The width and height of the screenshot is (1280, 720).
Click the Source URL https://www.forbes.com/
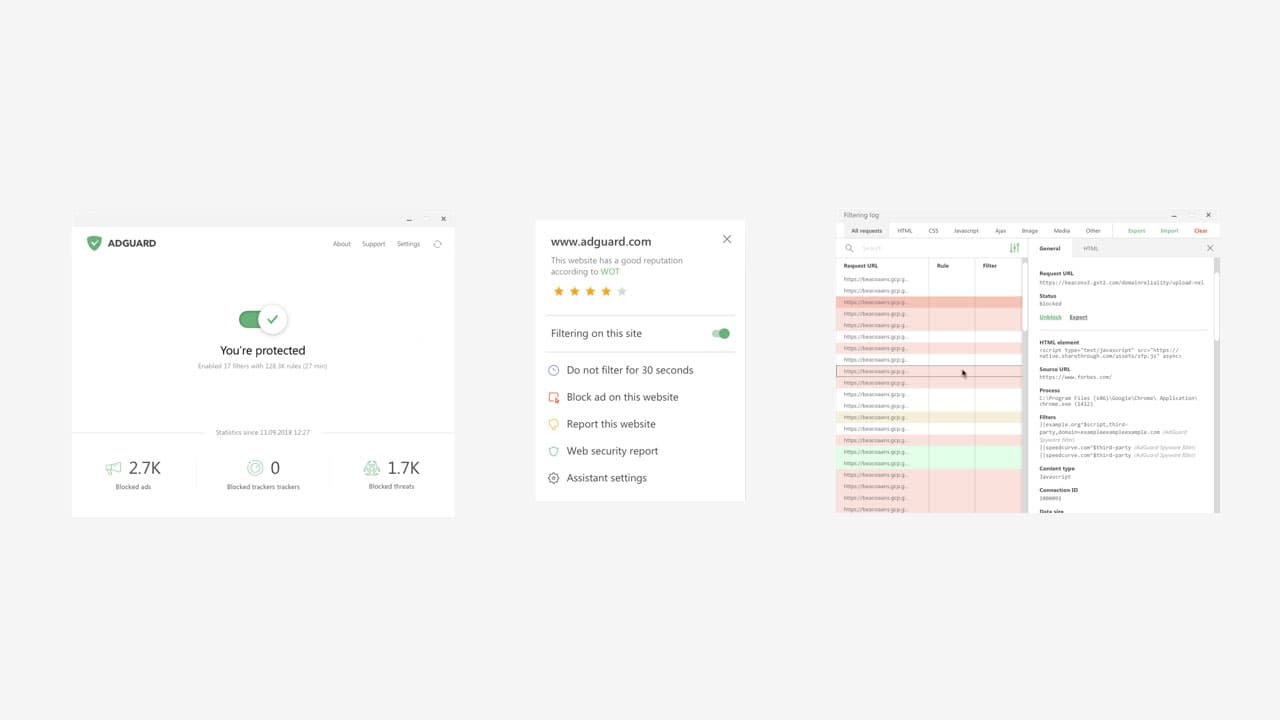1075,377
